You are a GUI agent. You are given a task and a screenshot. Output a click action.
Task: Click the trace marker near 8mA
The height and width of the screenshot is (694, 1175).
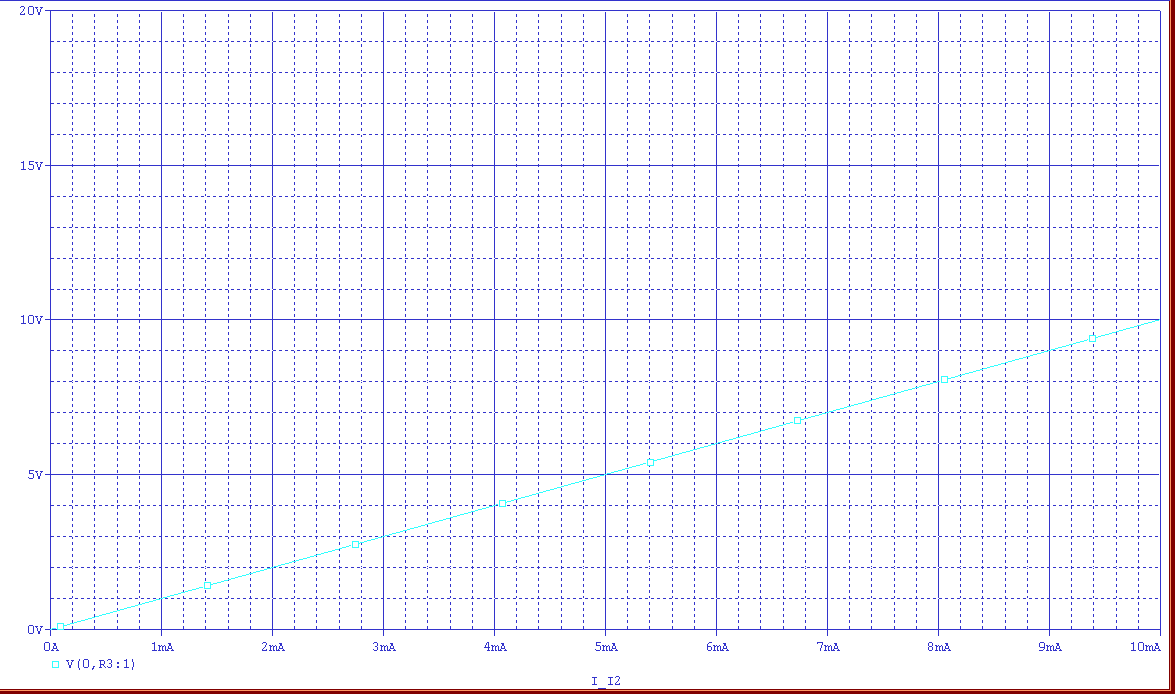coord(944,380)
